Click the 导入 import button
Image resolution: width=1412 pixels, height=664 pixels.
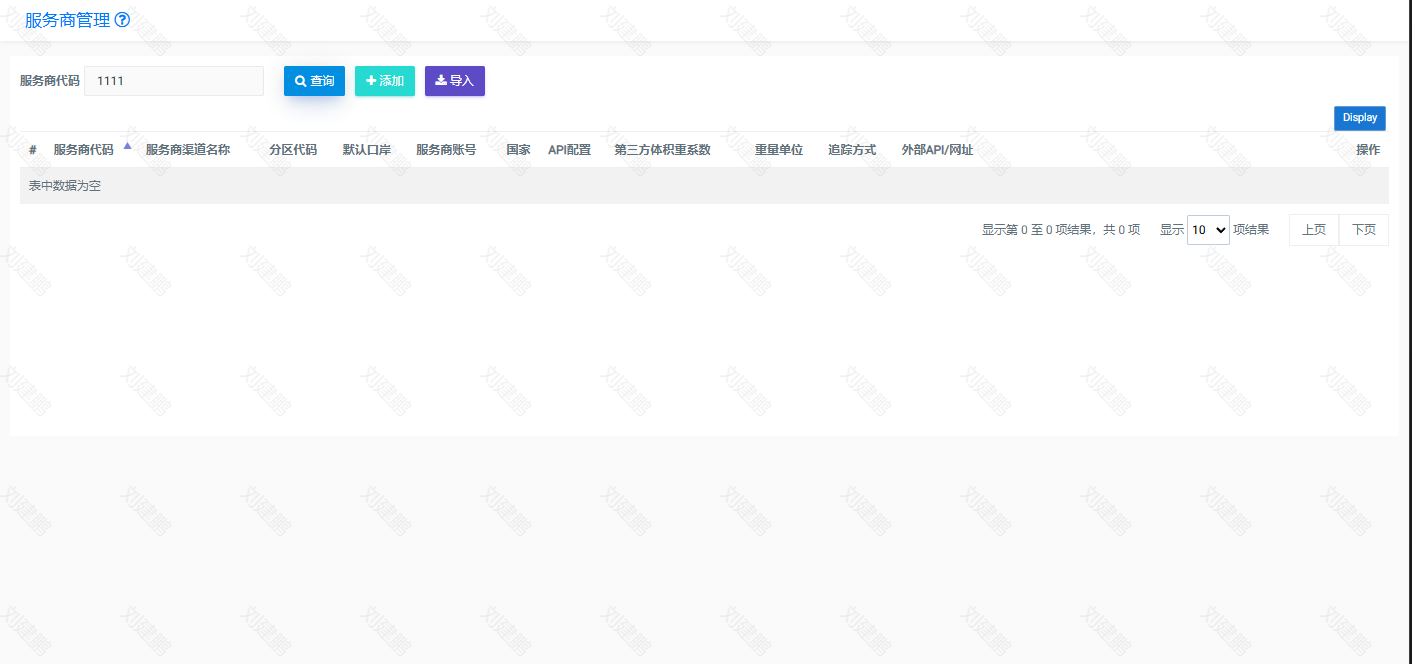[x=454, y=81]
